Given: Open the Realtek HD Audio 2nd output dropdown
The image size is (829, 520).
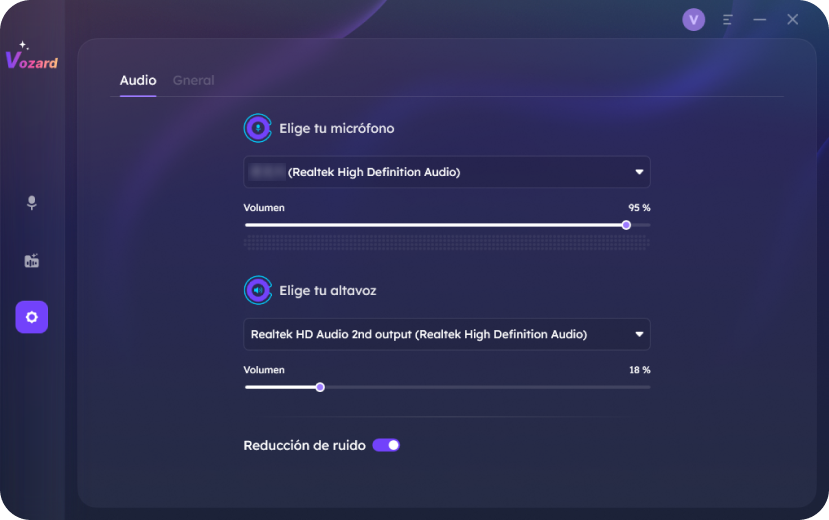Looking at the screenshot, I should point(447,334).
